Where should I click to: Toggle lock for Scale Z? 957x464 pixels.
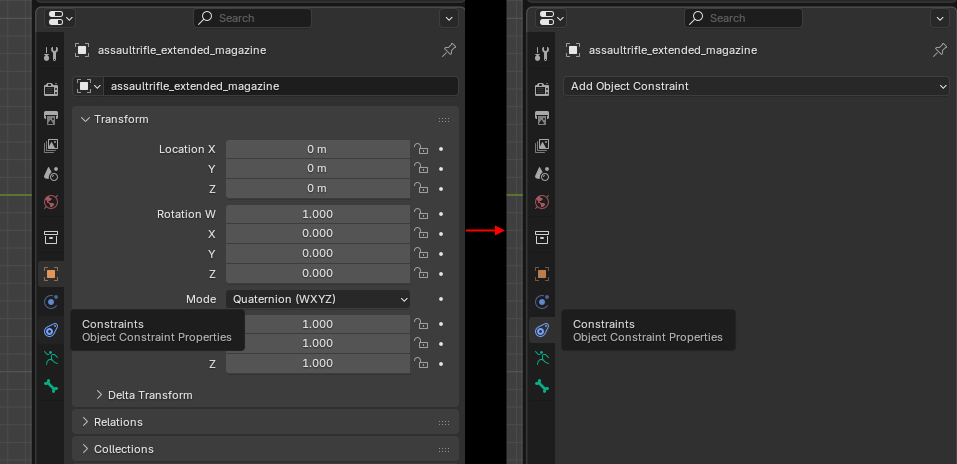(x=421, y=363)
